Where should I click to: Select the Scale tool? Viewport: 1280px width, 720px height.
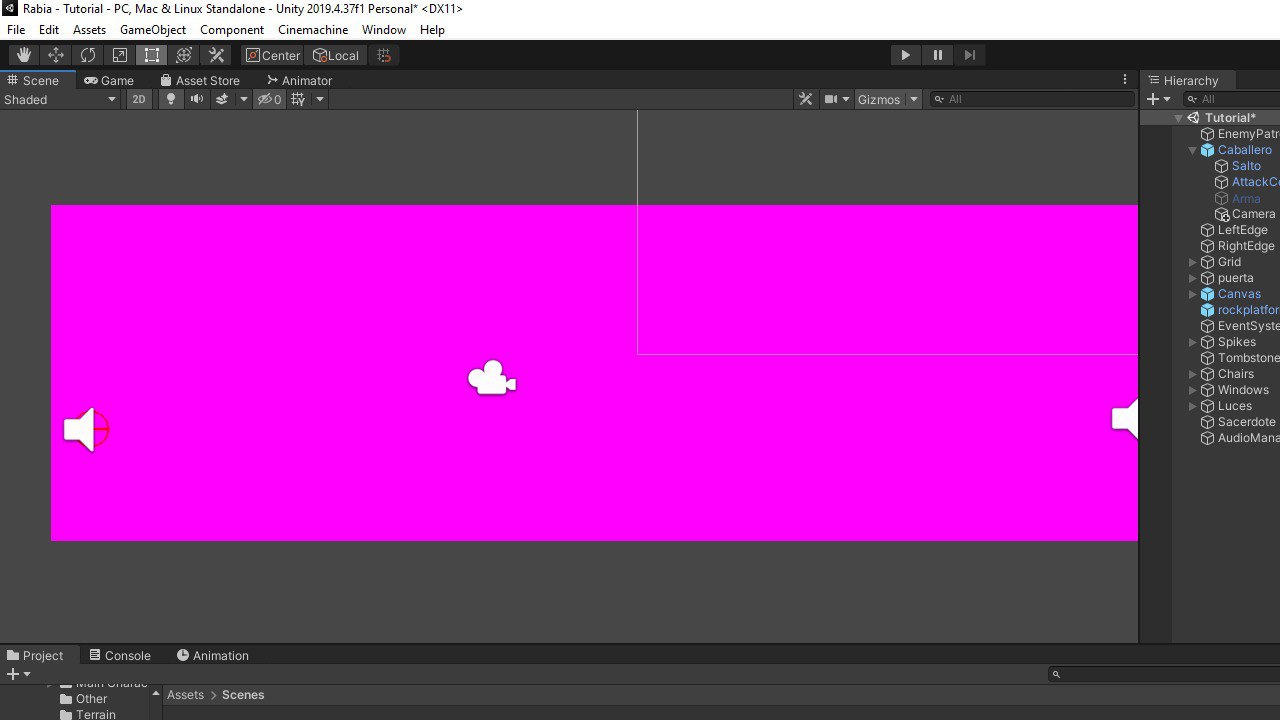pyautogui.click(x=120, y=55)
